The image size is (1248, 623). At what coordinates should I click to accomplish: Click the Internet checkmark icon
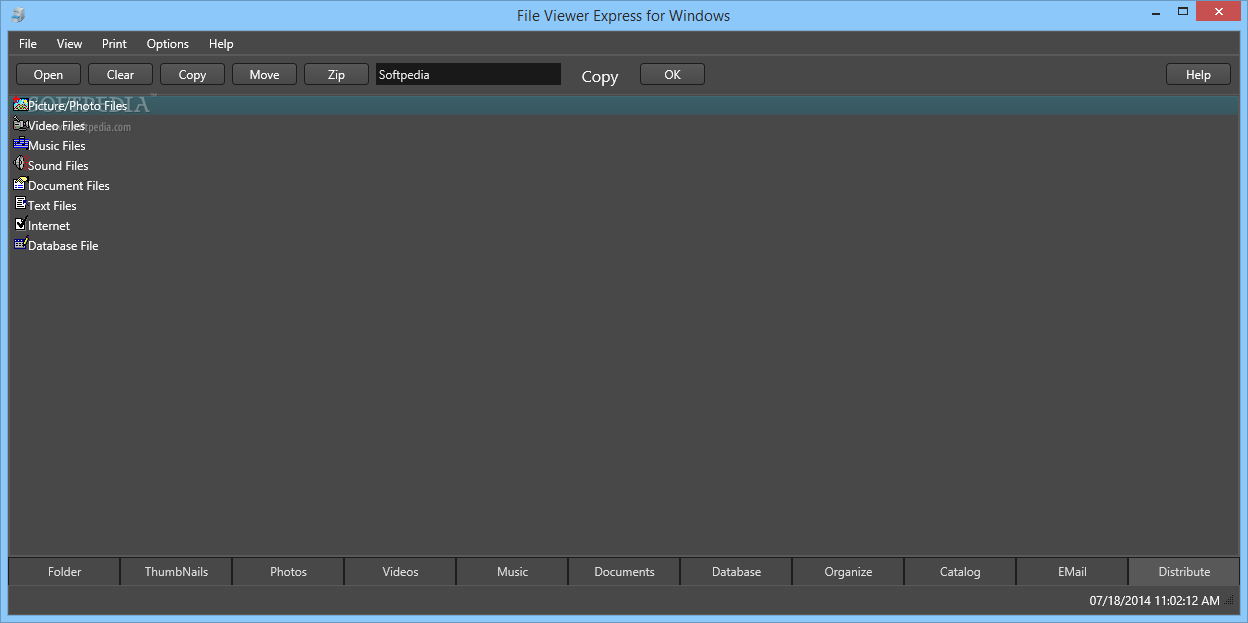click(20, 224)
